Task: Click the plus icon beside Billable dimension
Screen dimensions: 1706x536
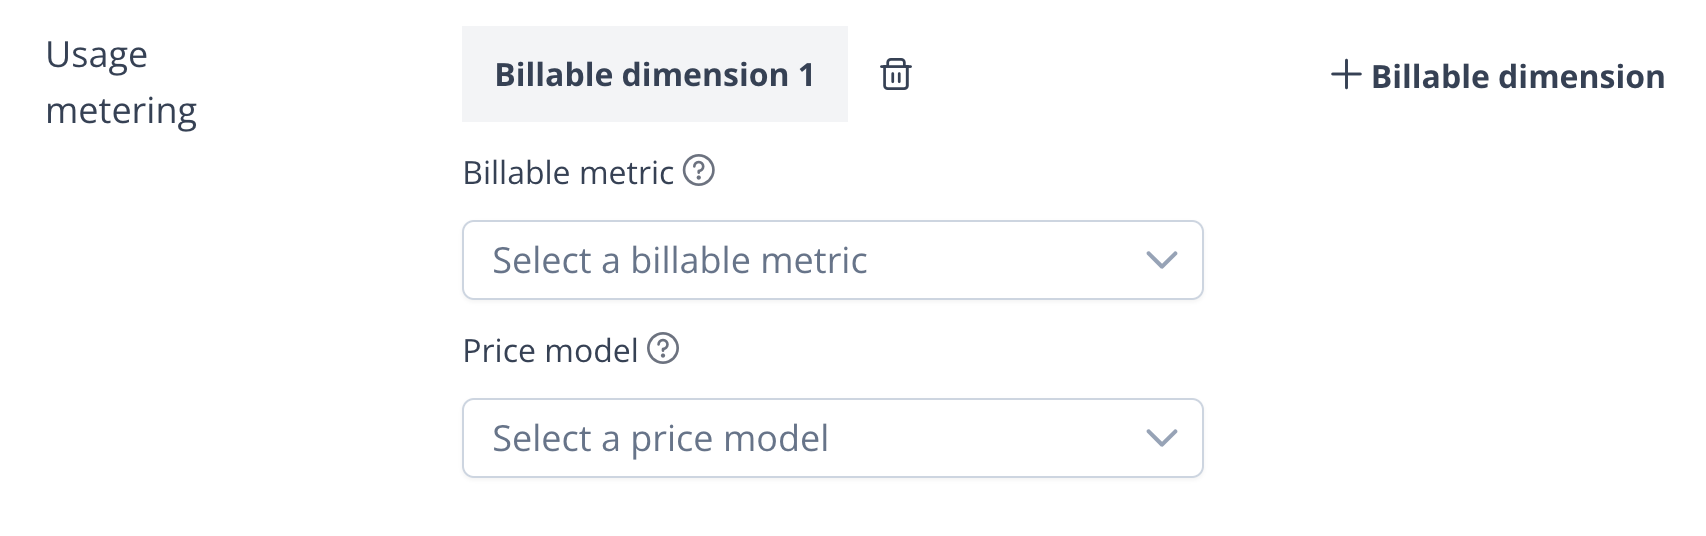Action: 1346,75
